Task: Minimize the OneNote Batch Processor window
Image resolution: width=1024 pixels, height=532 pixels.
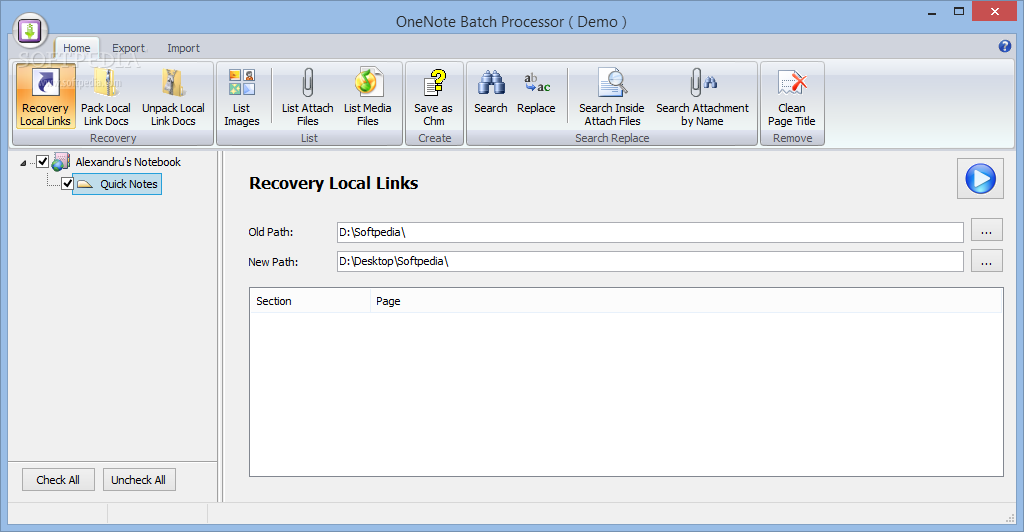Action: point(931,12)
